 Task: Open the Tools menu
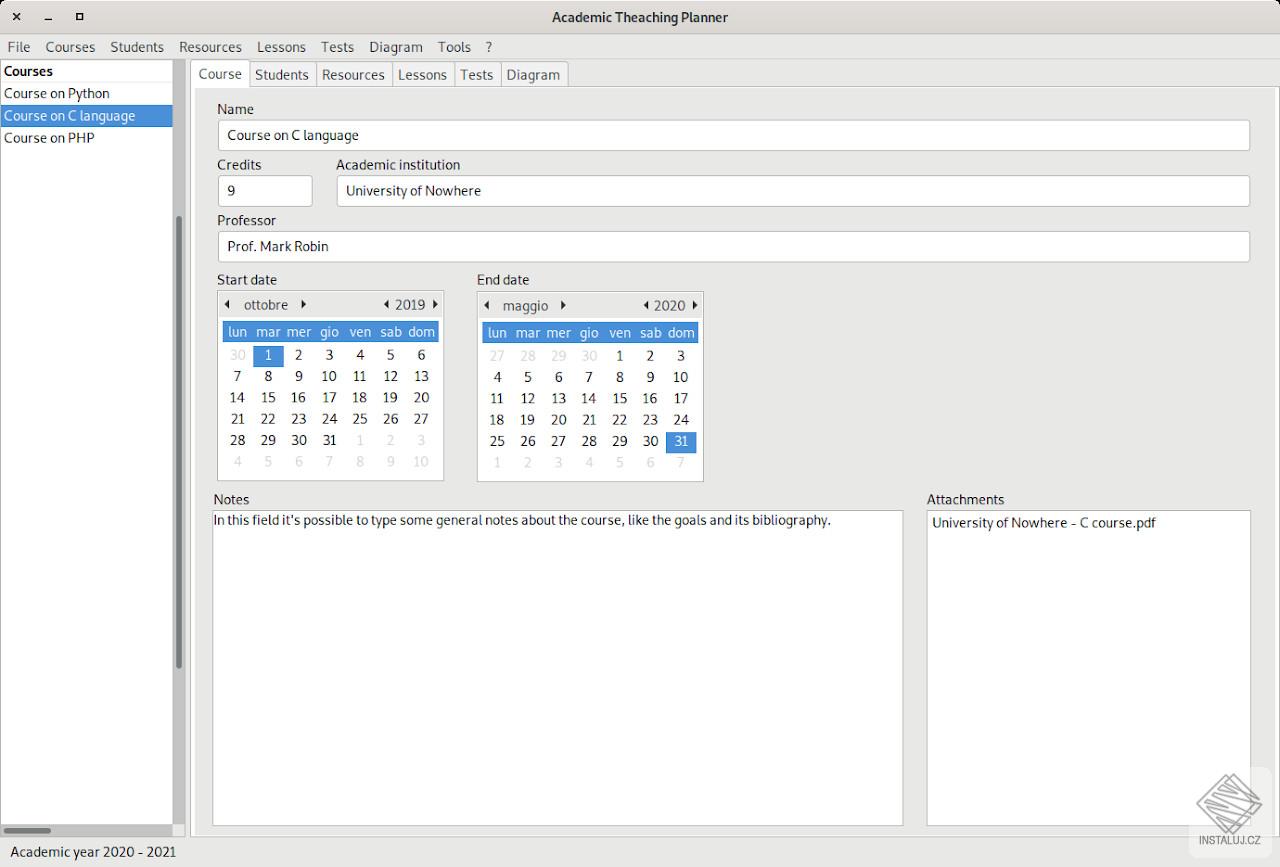click(x=454, y=47)
